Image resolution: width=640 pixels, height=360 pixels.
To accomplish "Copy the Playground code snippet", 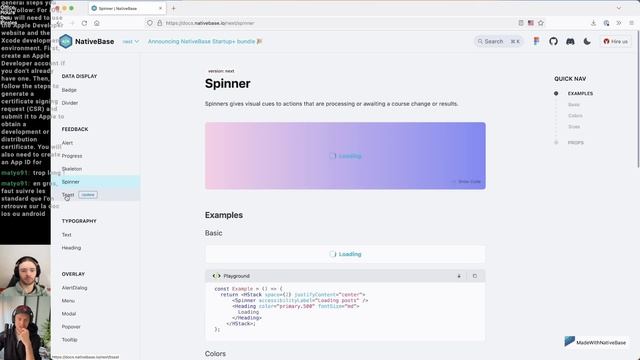I will (475, 276).
